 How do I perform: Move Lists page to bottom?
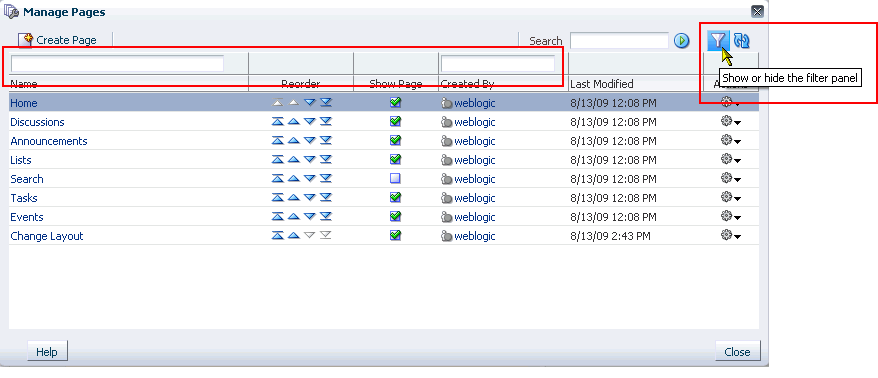click(326, 160)
